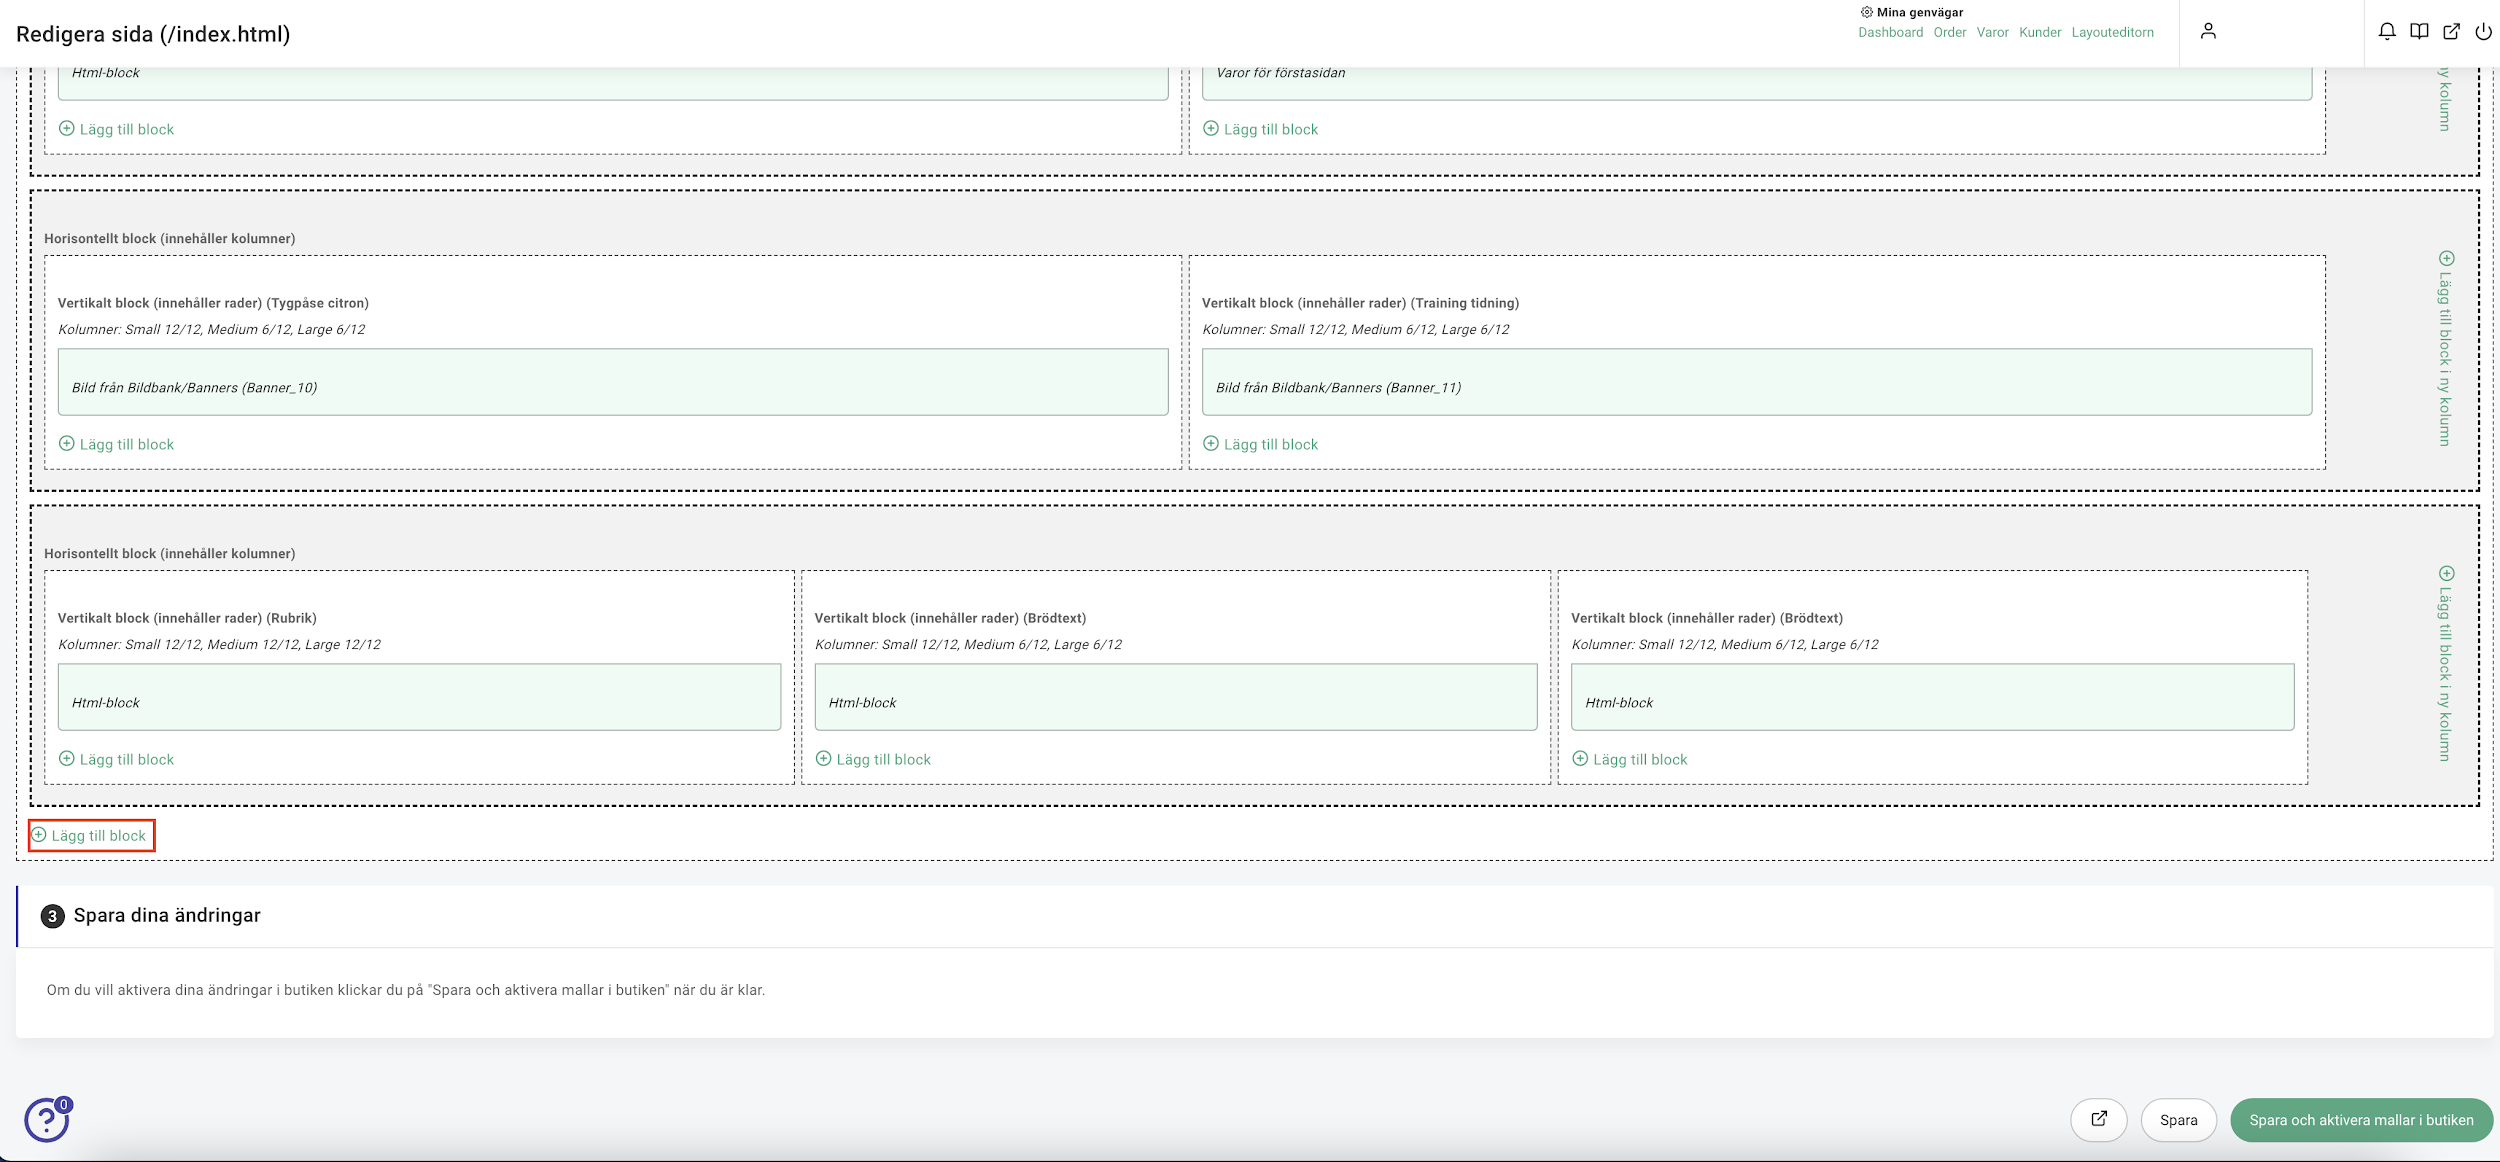Open the Html-block in right Brödtext column
Image resolution: width=2500 pixels, height=1162 pixels.
coord(1933,697)
